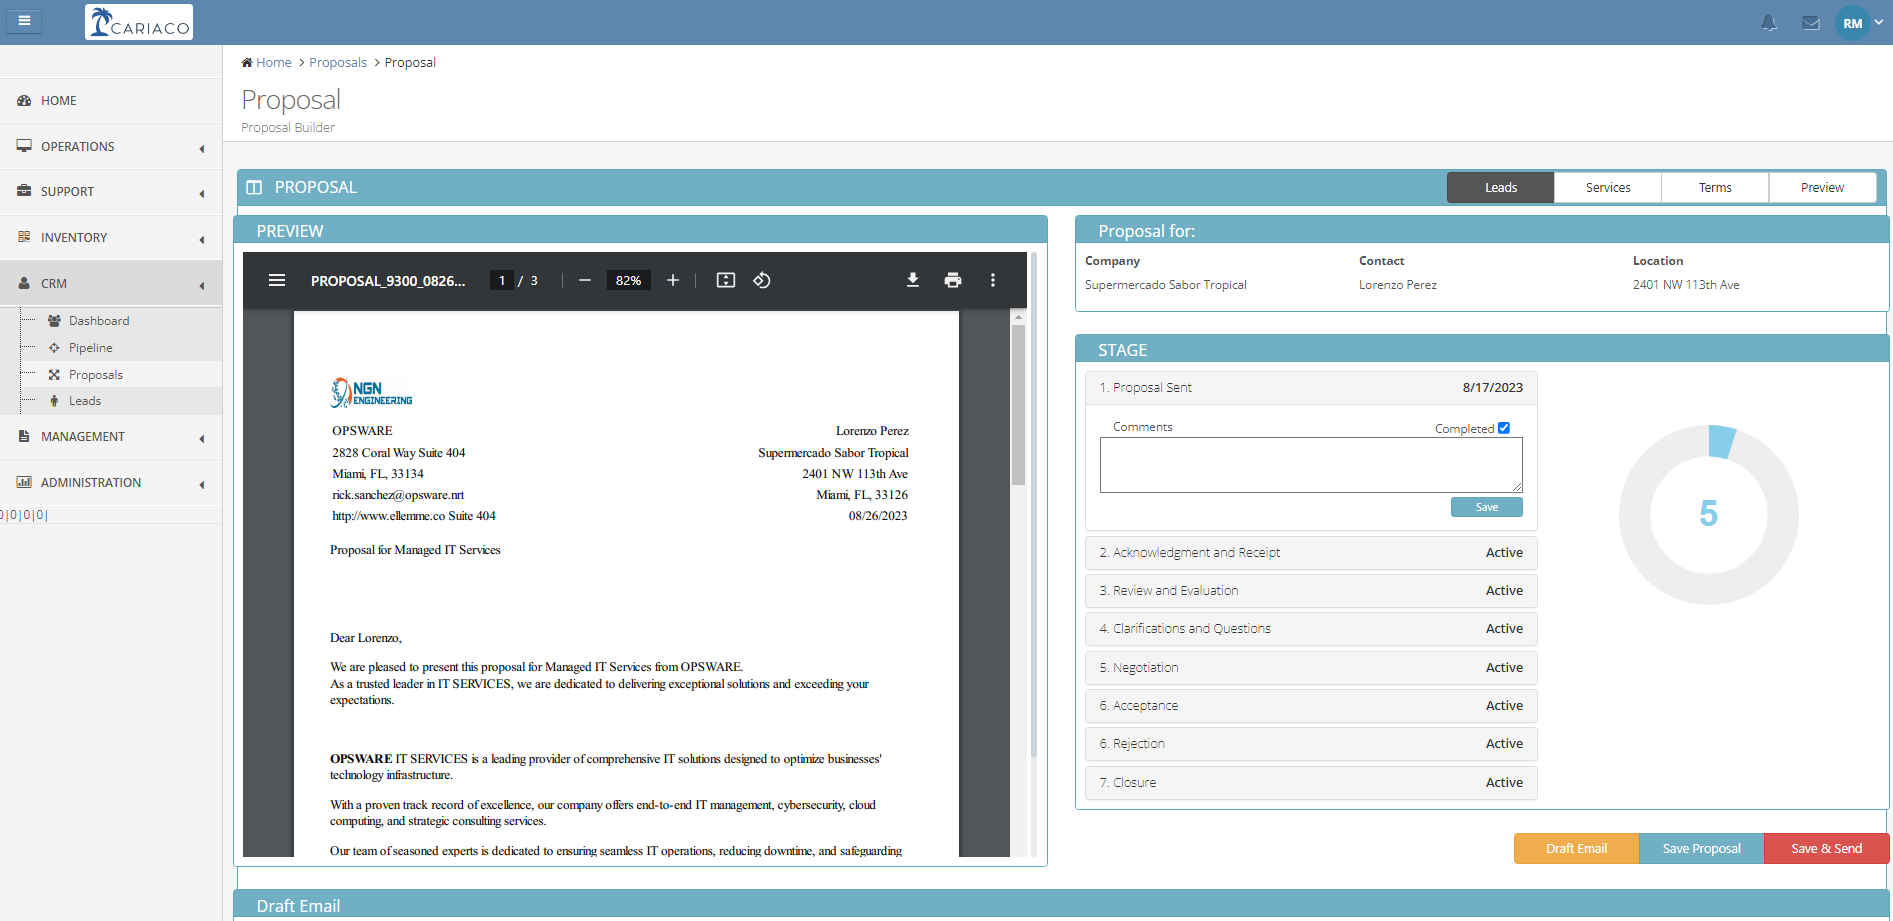
Task: Rotate the PDF document
Action: pos(762,280)
